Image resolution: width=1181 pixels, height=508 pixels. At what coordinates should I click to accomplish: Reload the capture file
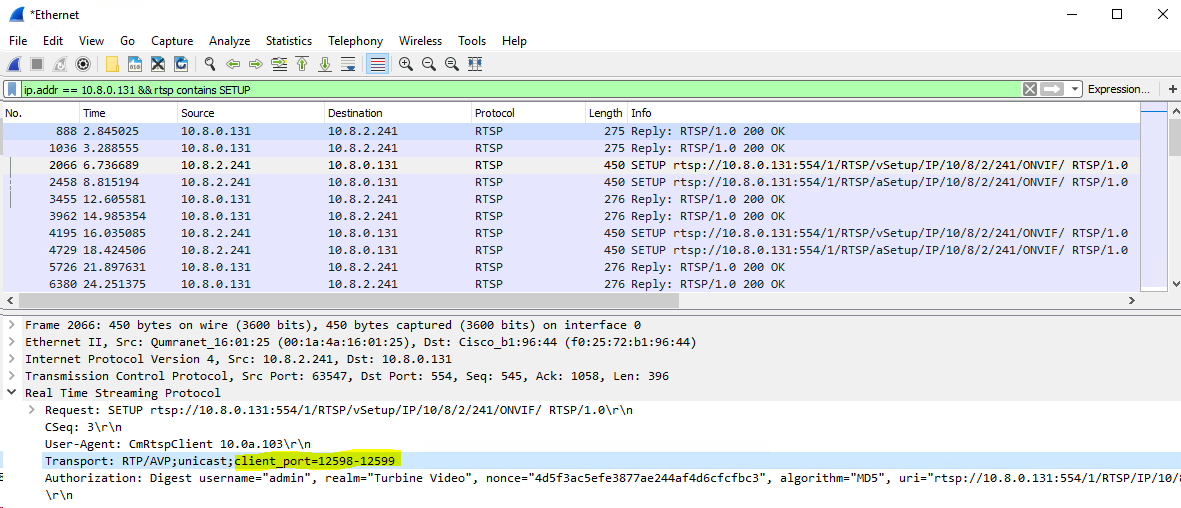coord(181,64)
